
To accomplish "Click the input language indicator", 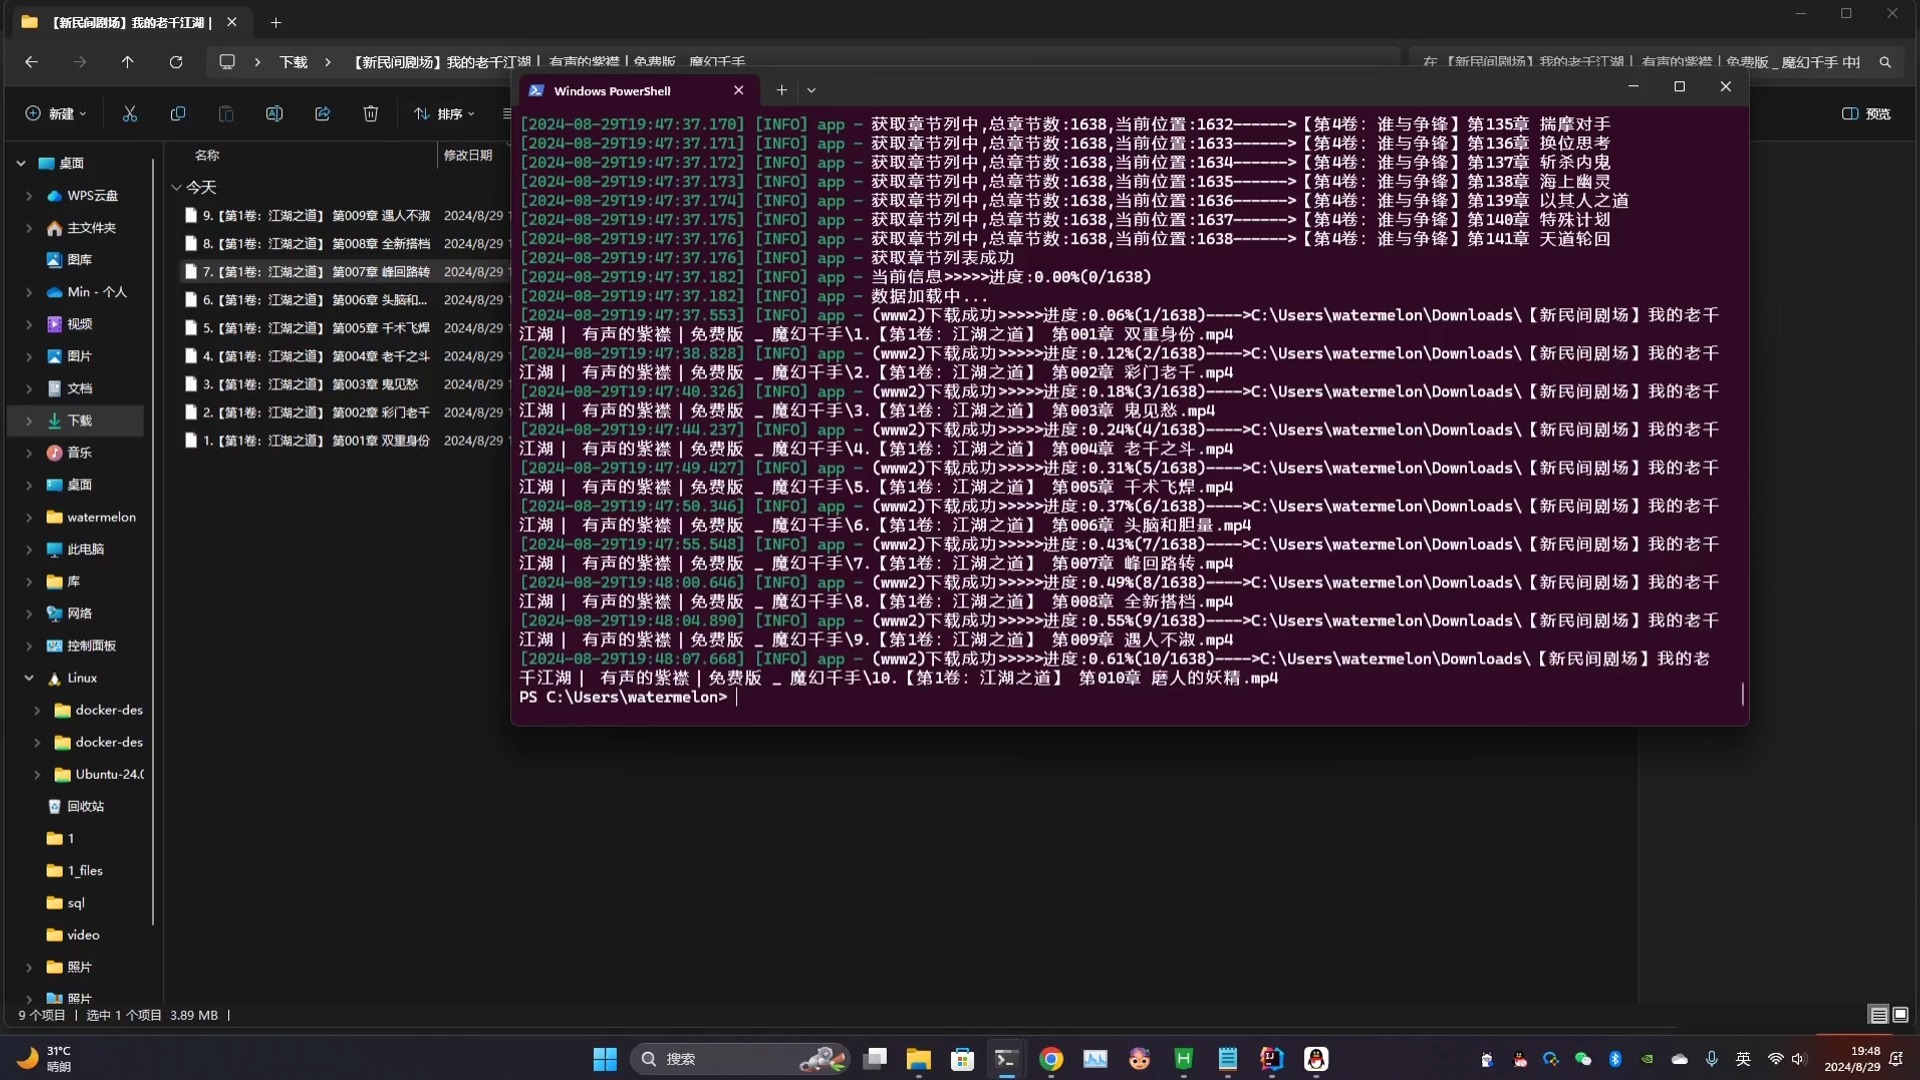I will 1743,1059.
